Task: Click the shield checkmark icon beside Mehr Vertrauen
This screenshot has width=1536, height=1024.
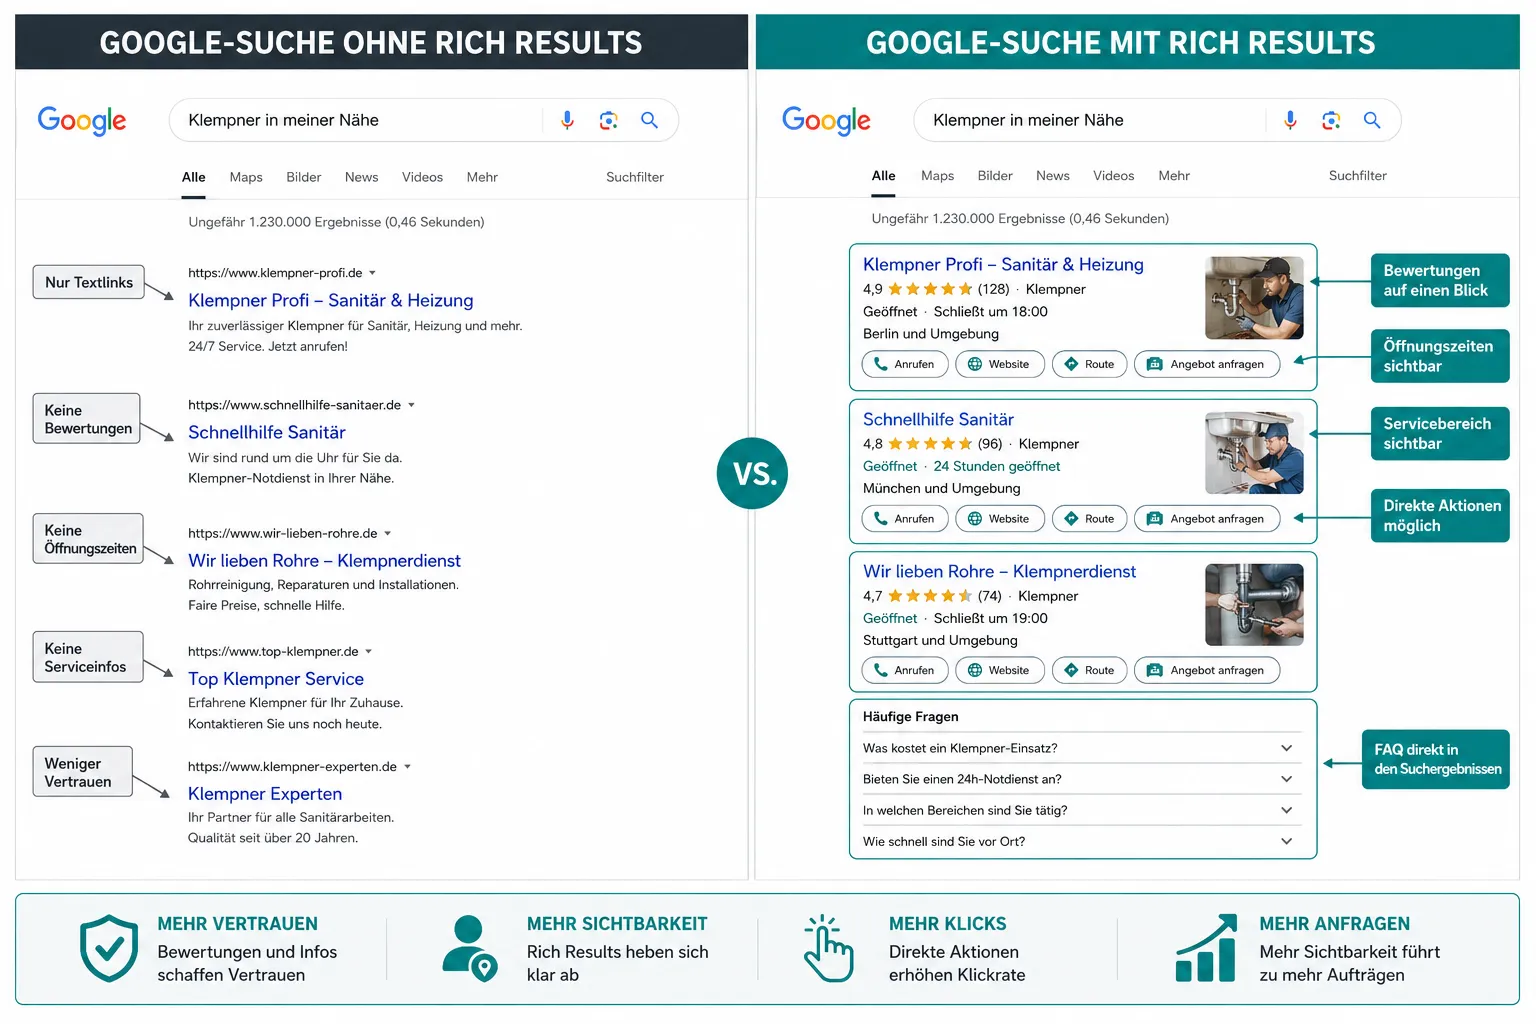Action: [109, 948]
